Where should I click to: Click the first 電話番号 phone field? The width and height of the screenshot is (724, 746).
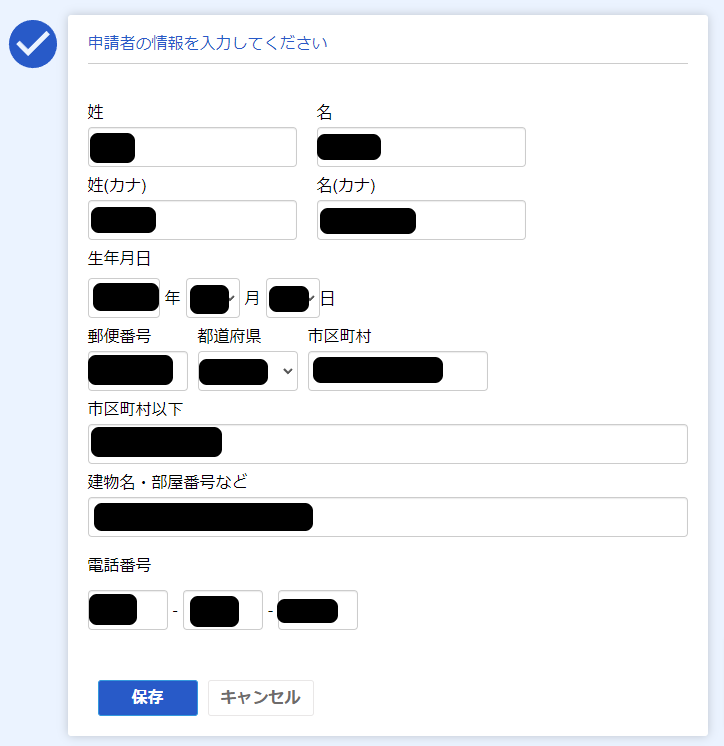pyautogui.click(x=128, y=610)
